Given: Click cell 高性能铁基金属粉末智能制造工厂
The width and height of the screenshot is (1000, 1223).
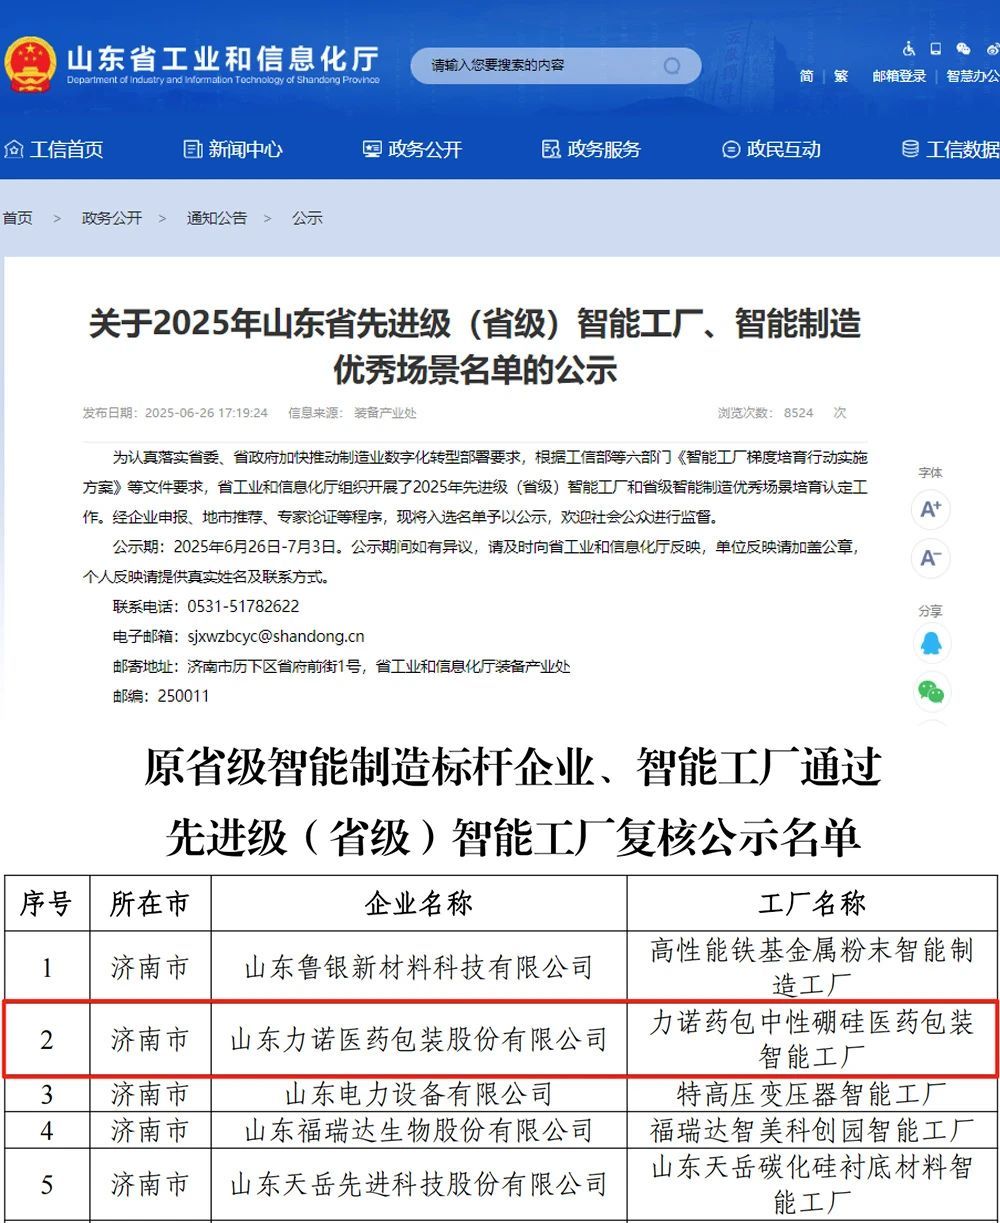Looking at the screenshot, I should click(x=812, y=967).
